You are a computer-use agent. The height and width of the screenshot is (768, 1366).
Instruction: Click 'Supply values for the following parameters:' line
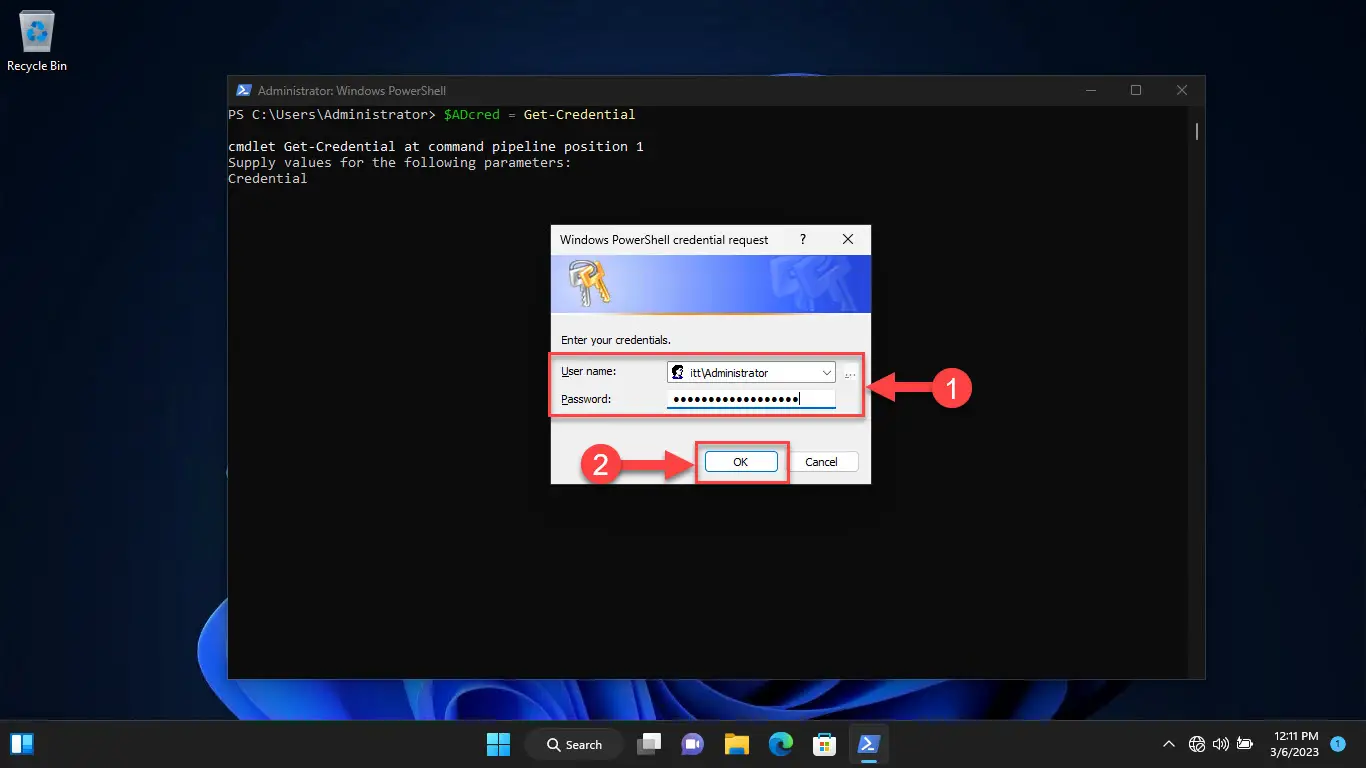tap(400, 163)
